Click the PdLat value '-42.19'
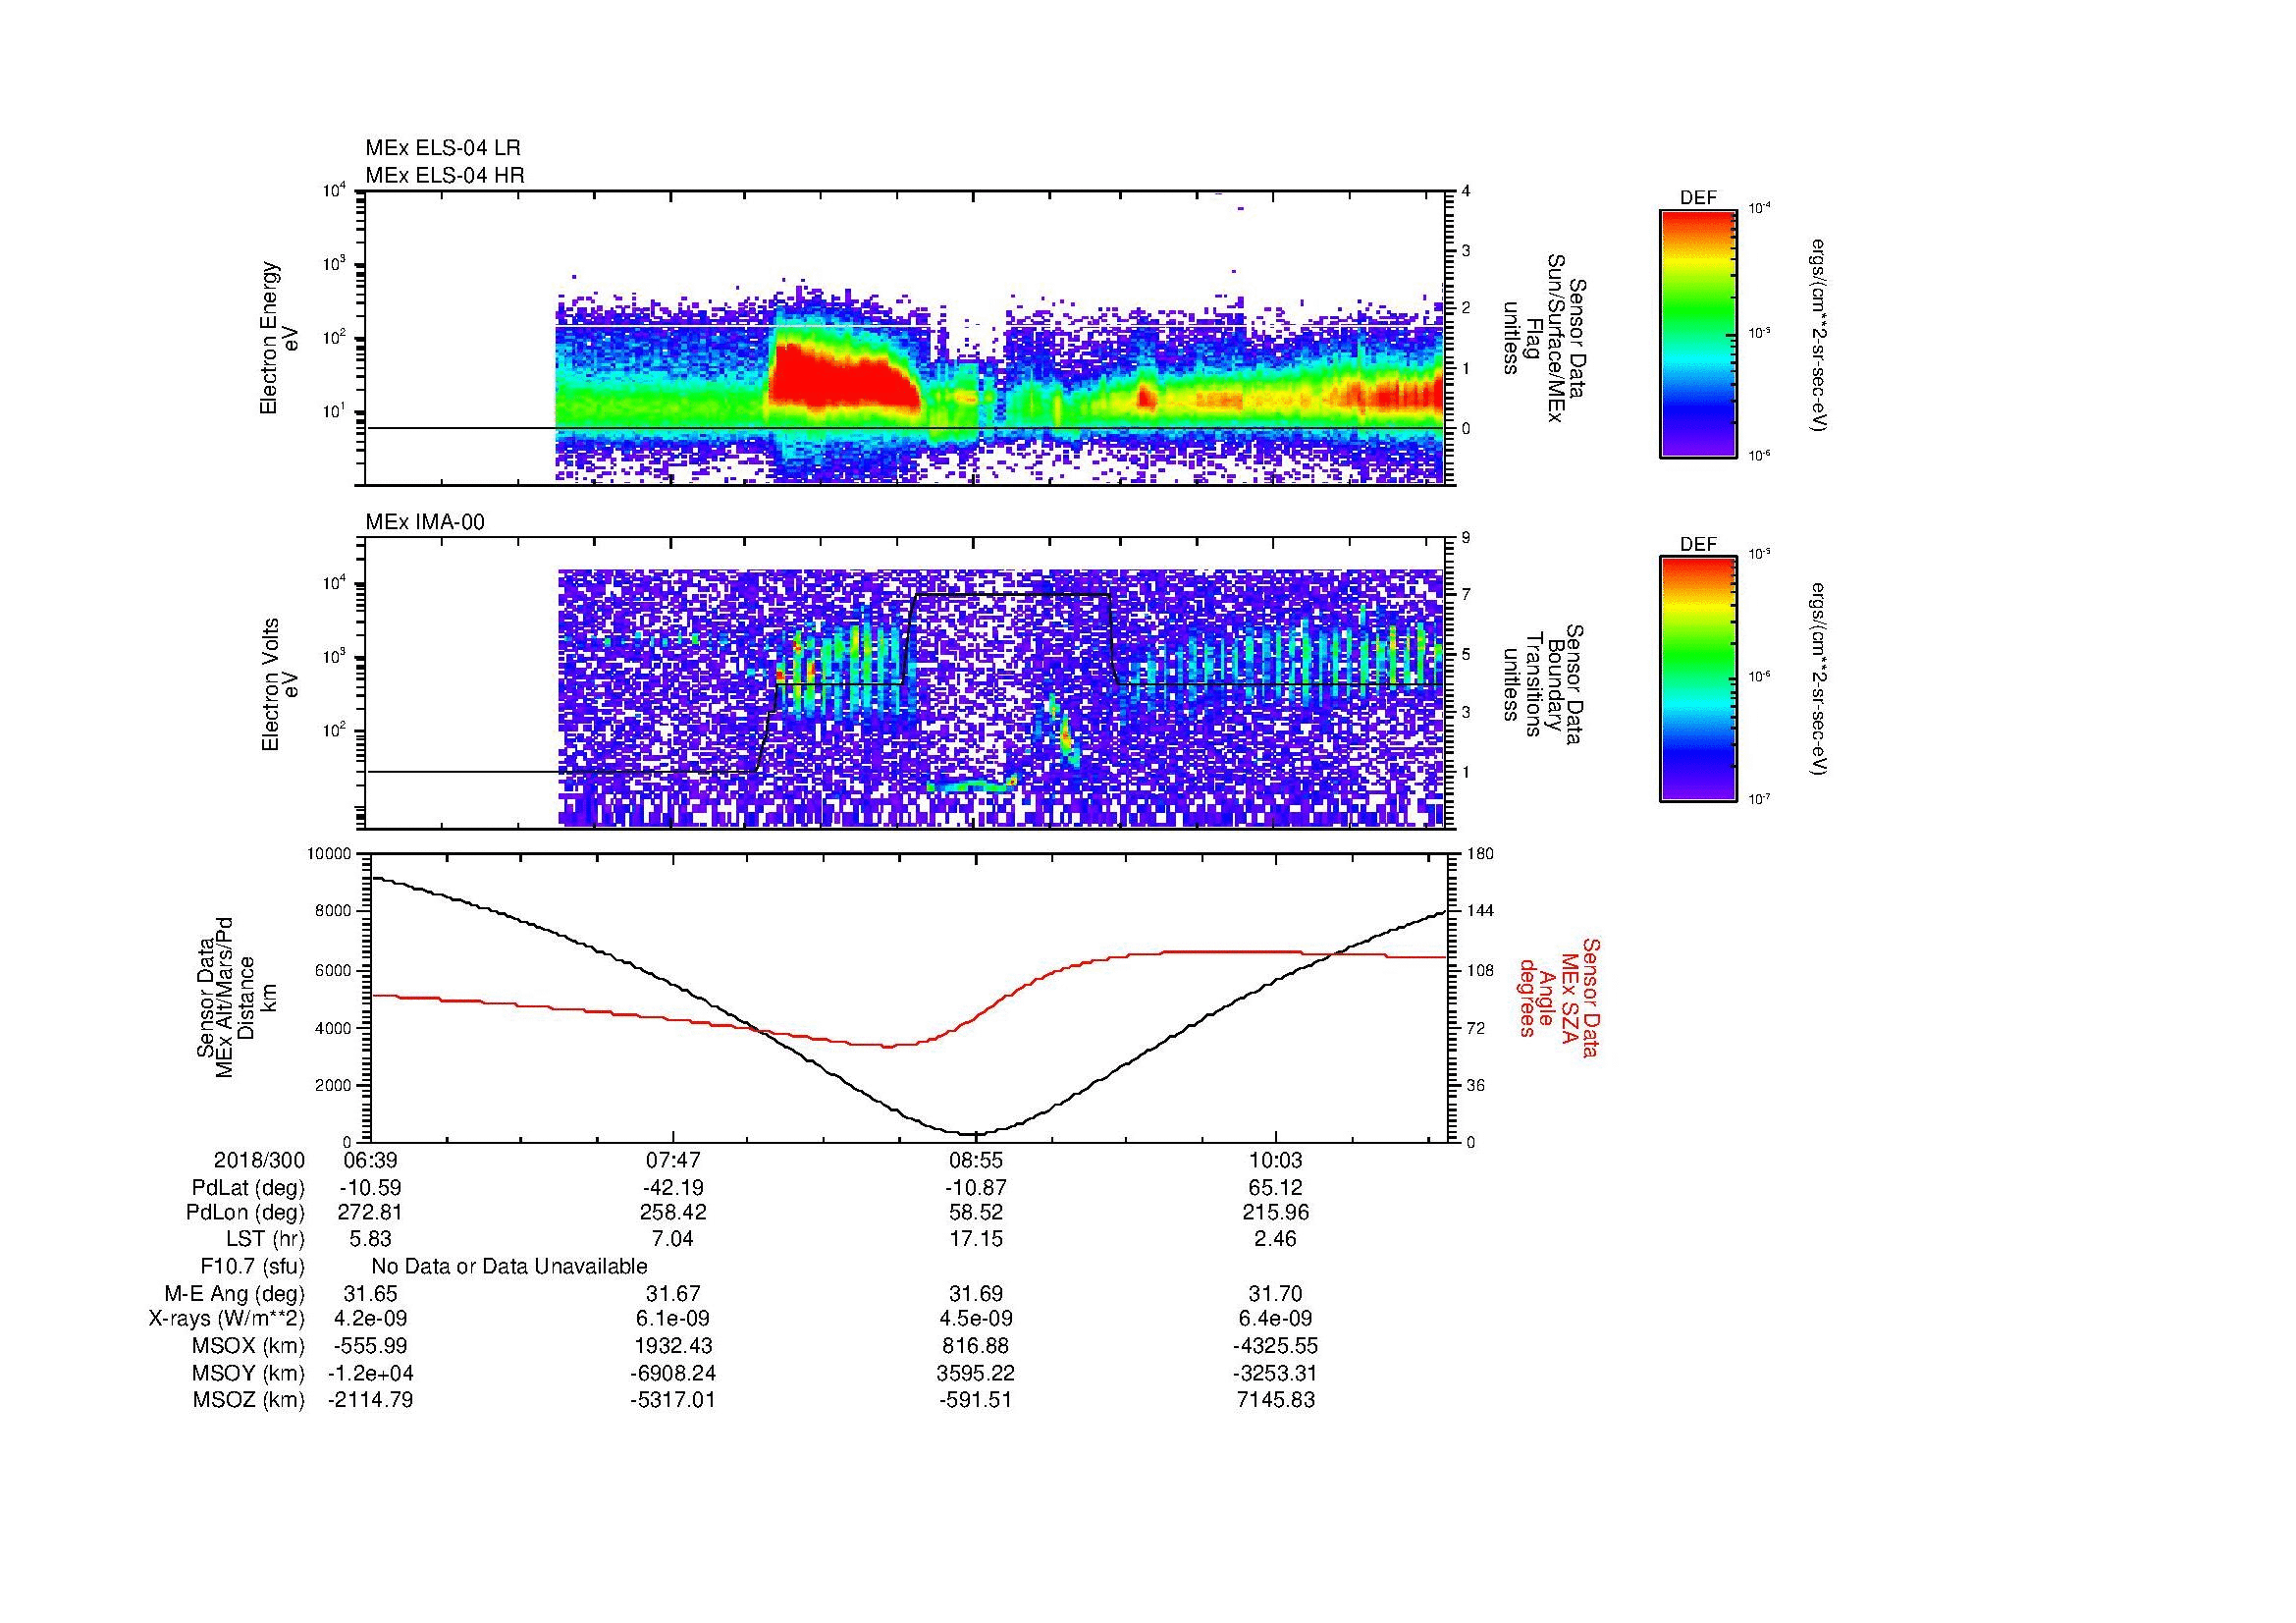 (x=674, y=1188)
